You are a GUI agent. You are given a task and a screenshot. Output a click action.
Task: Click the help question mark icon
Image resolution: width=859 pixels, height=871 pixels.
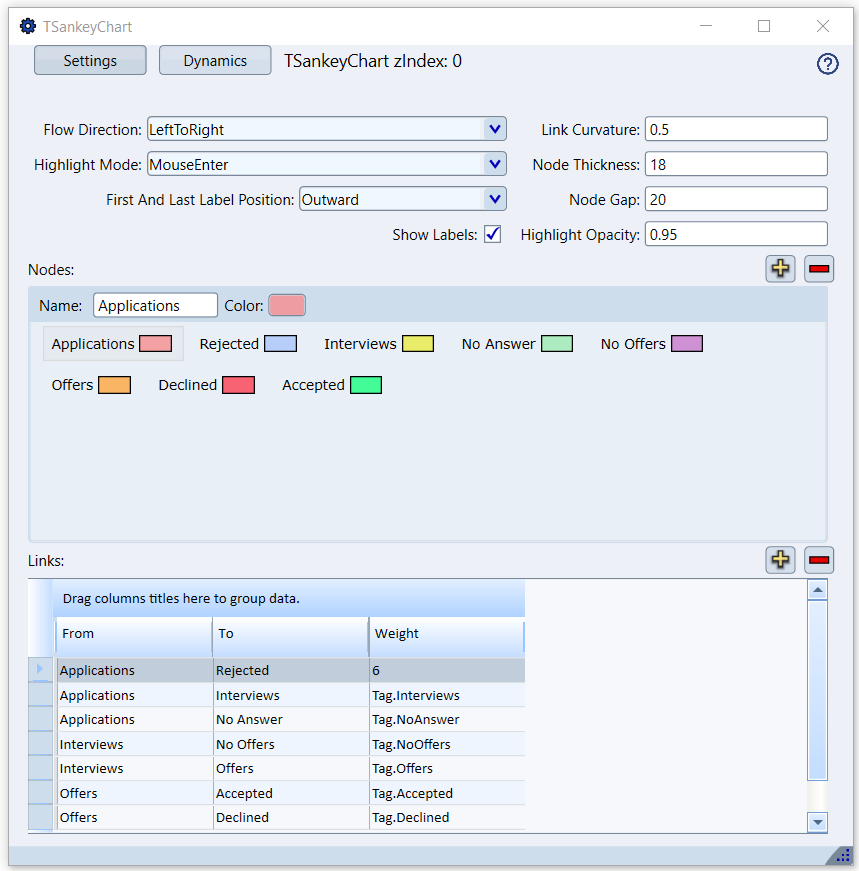coord(827,64)
